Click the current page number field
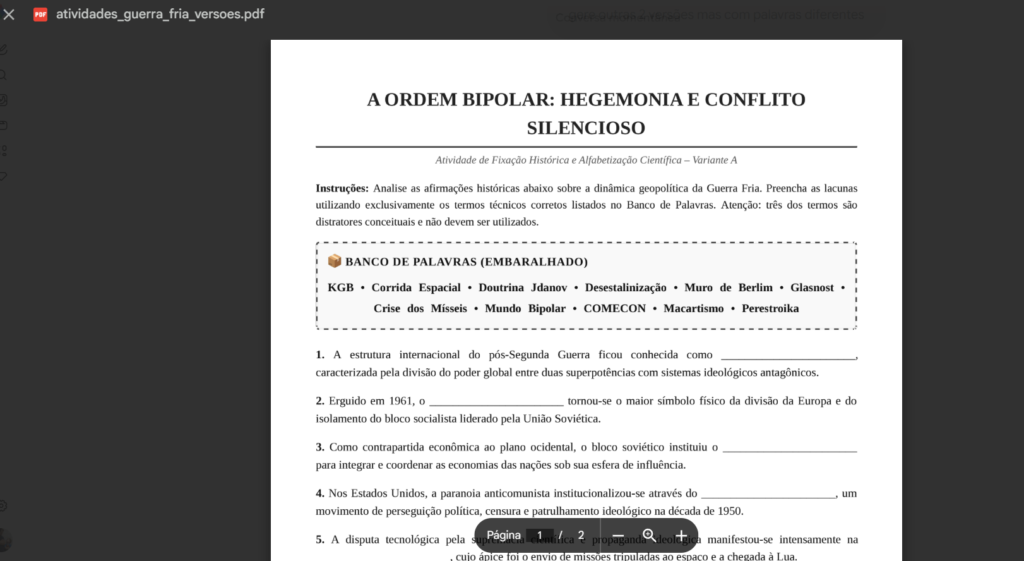 click(x=539, y=535)
